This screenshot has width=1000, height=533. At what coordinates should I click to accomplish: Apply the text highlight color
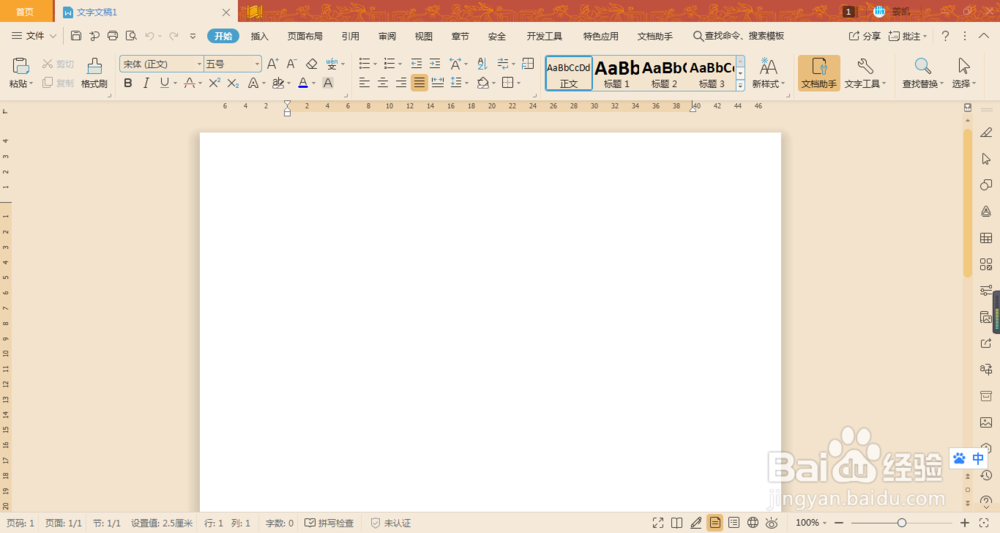tap(277, 83)
